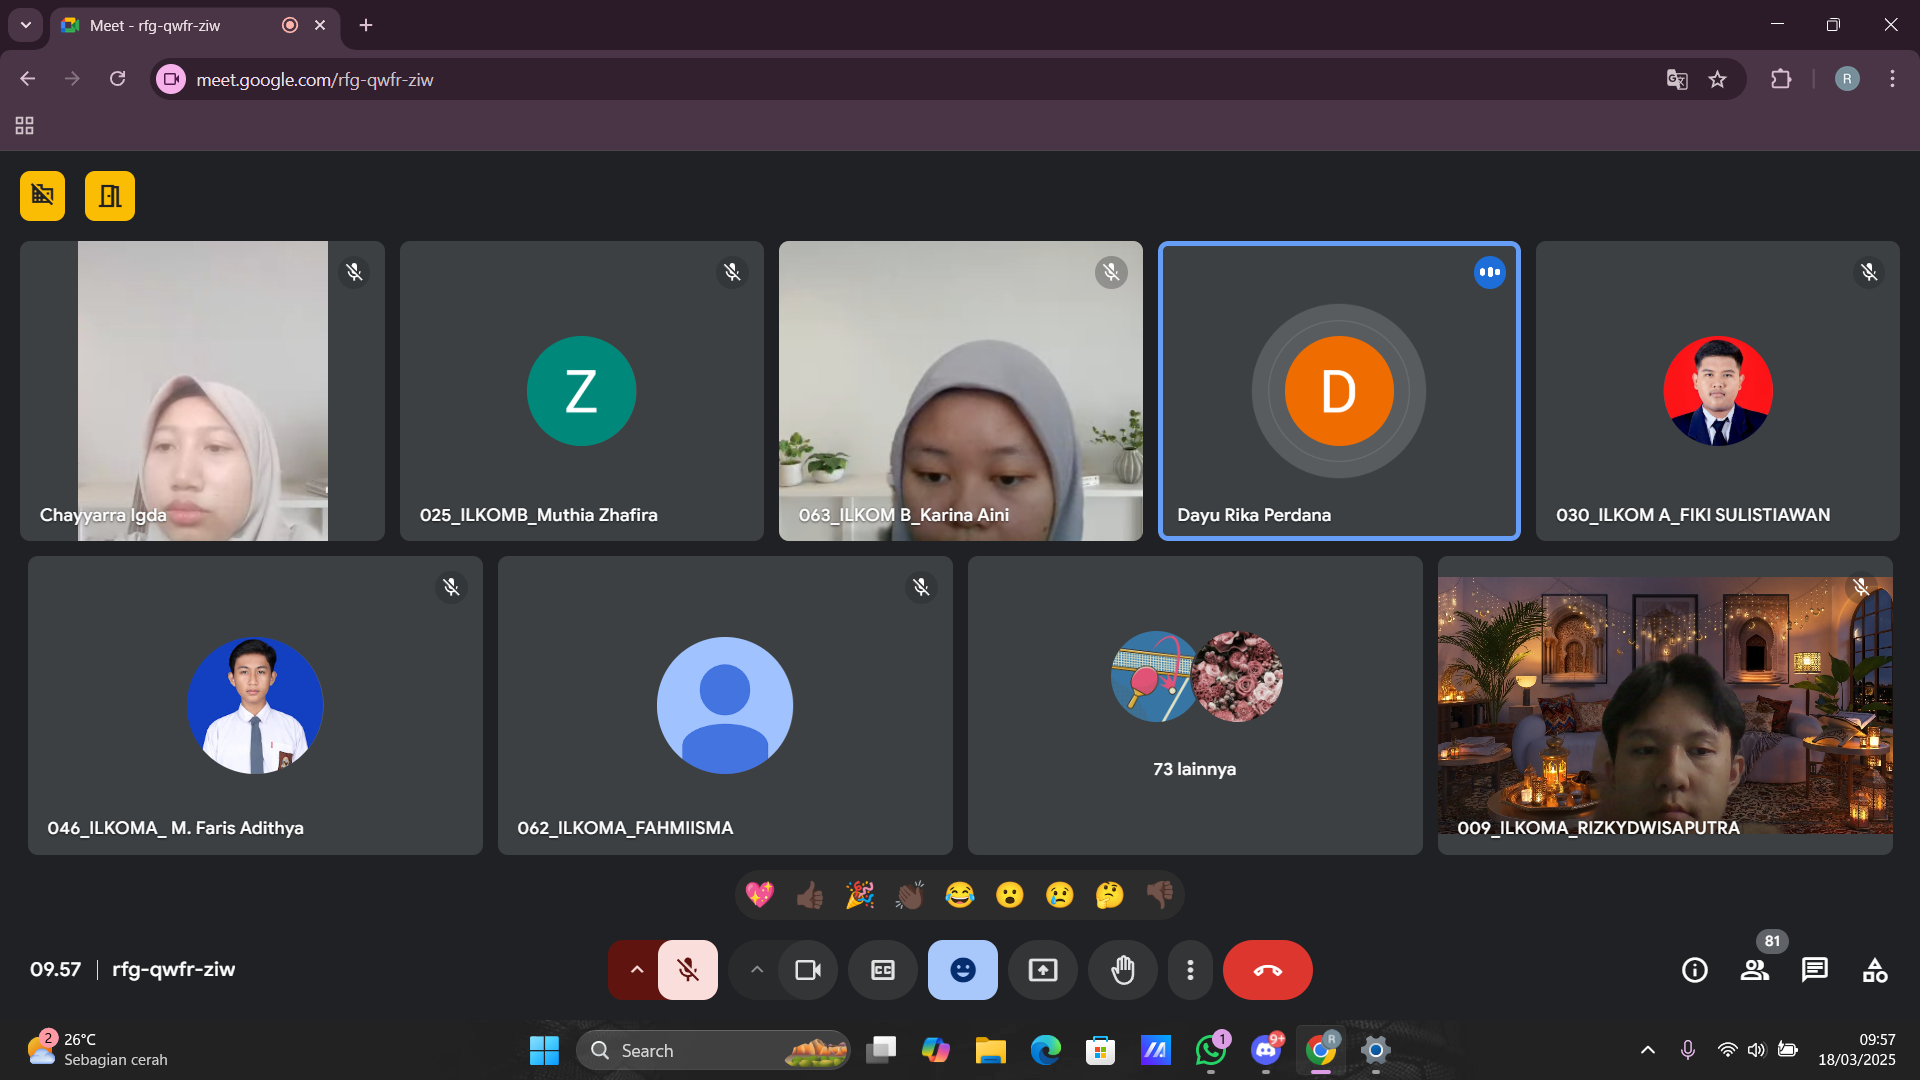
Task: Expand audio settings chevron beside microphone
Action: (636, 970)
